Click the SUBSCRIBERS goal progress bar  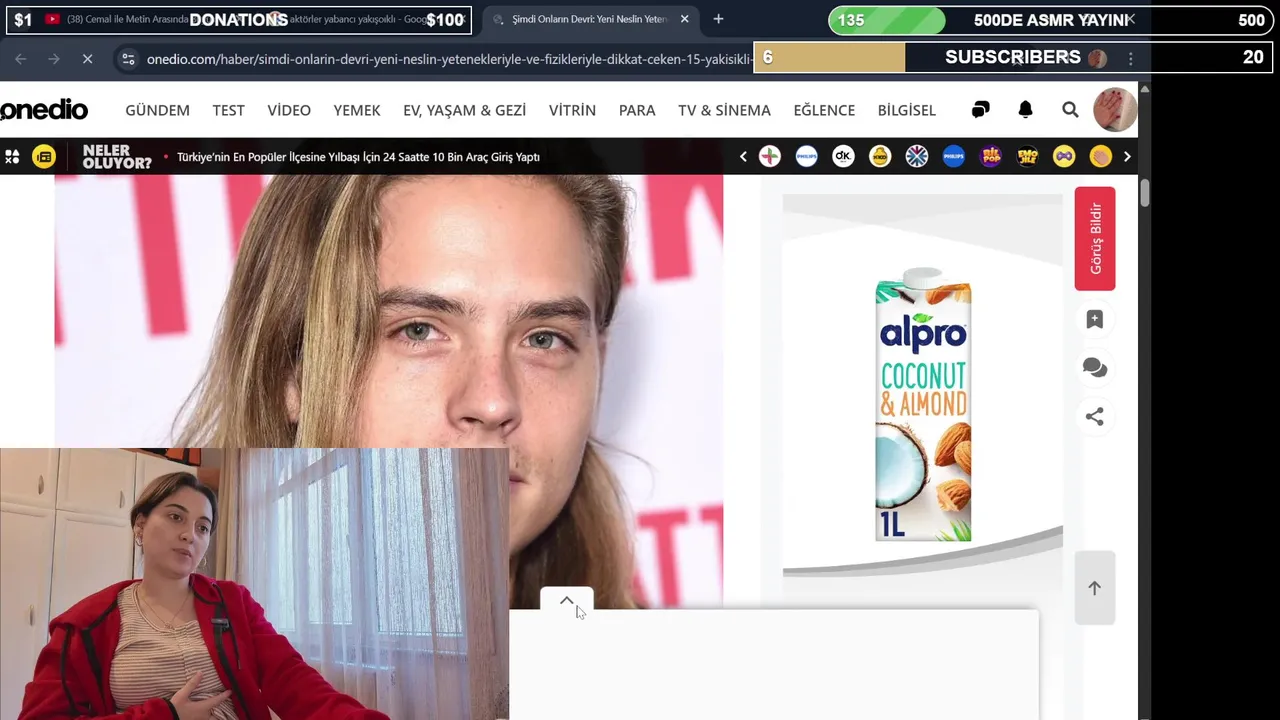click(1013, 57)
